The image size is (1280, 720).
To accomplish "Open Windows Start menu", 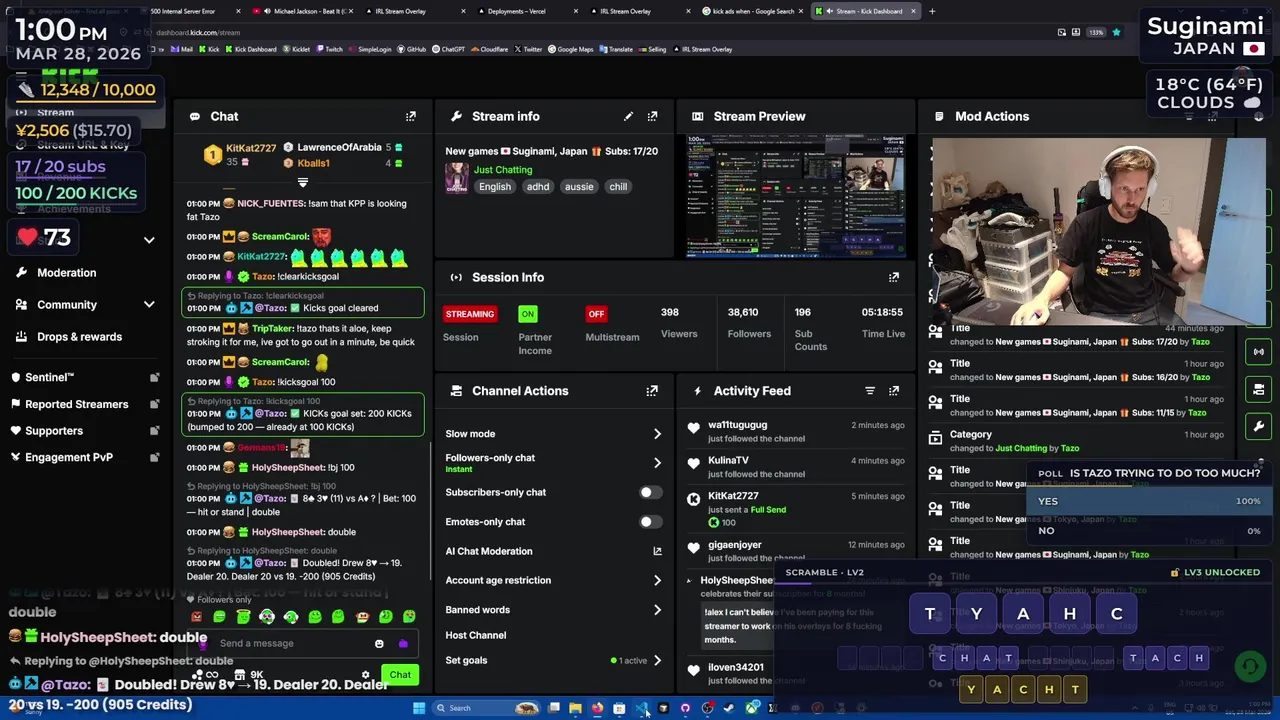I will click(419, 708).
